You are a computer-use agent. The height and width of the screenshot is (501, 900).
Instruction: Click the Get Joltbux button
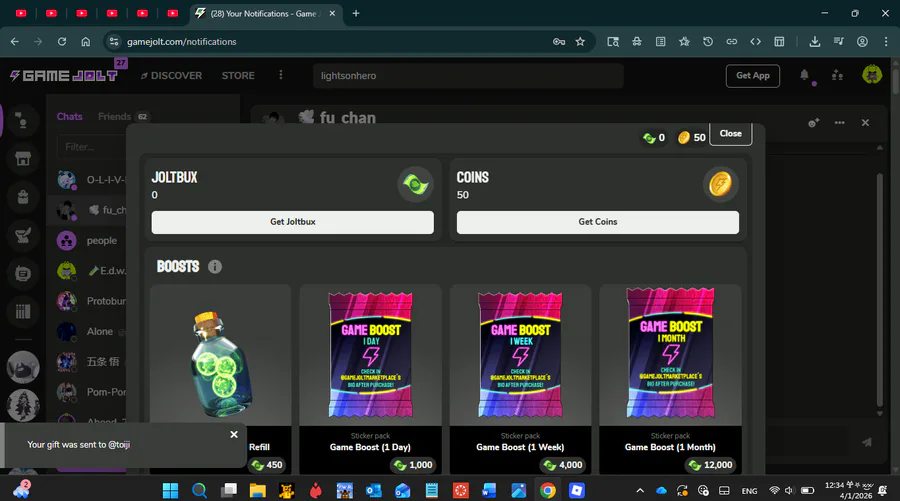(x=293, y=222)
